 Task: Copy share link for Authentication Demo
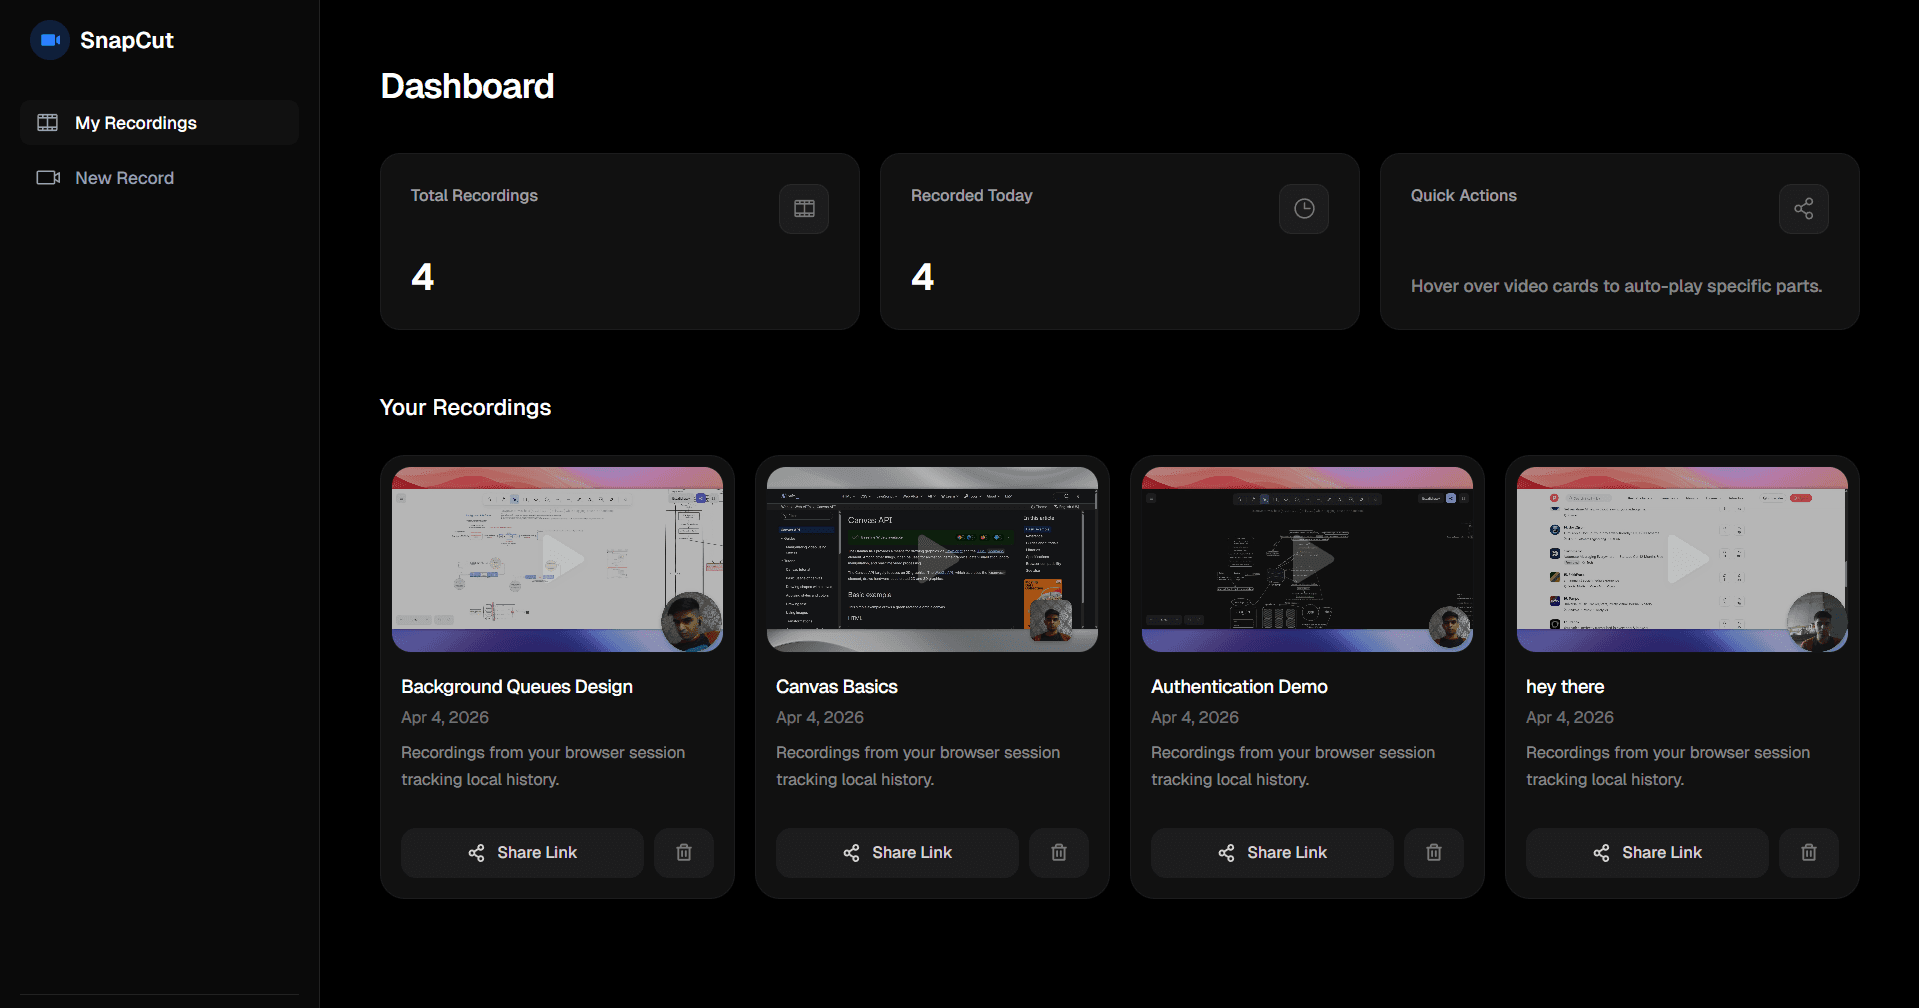point(1271,852)
